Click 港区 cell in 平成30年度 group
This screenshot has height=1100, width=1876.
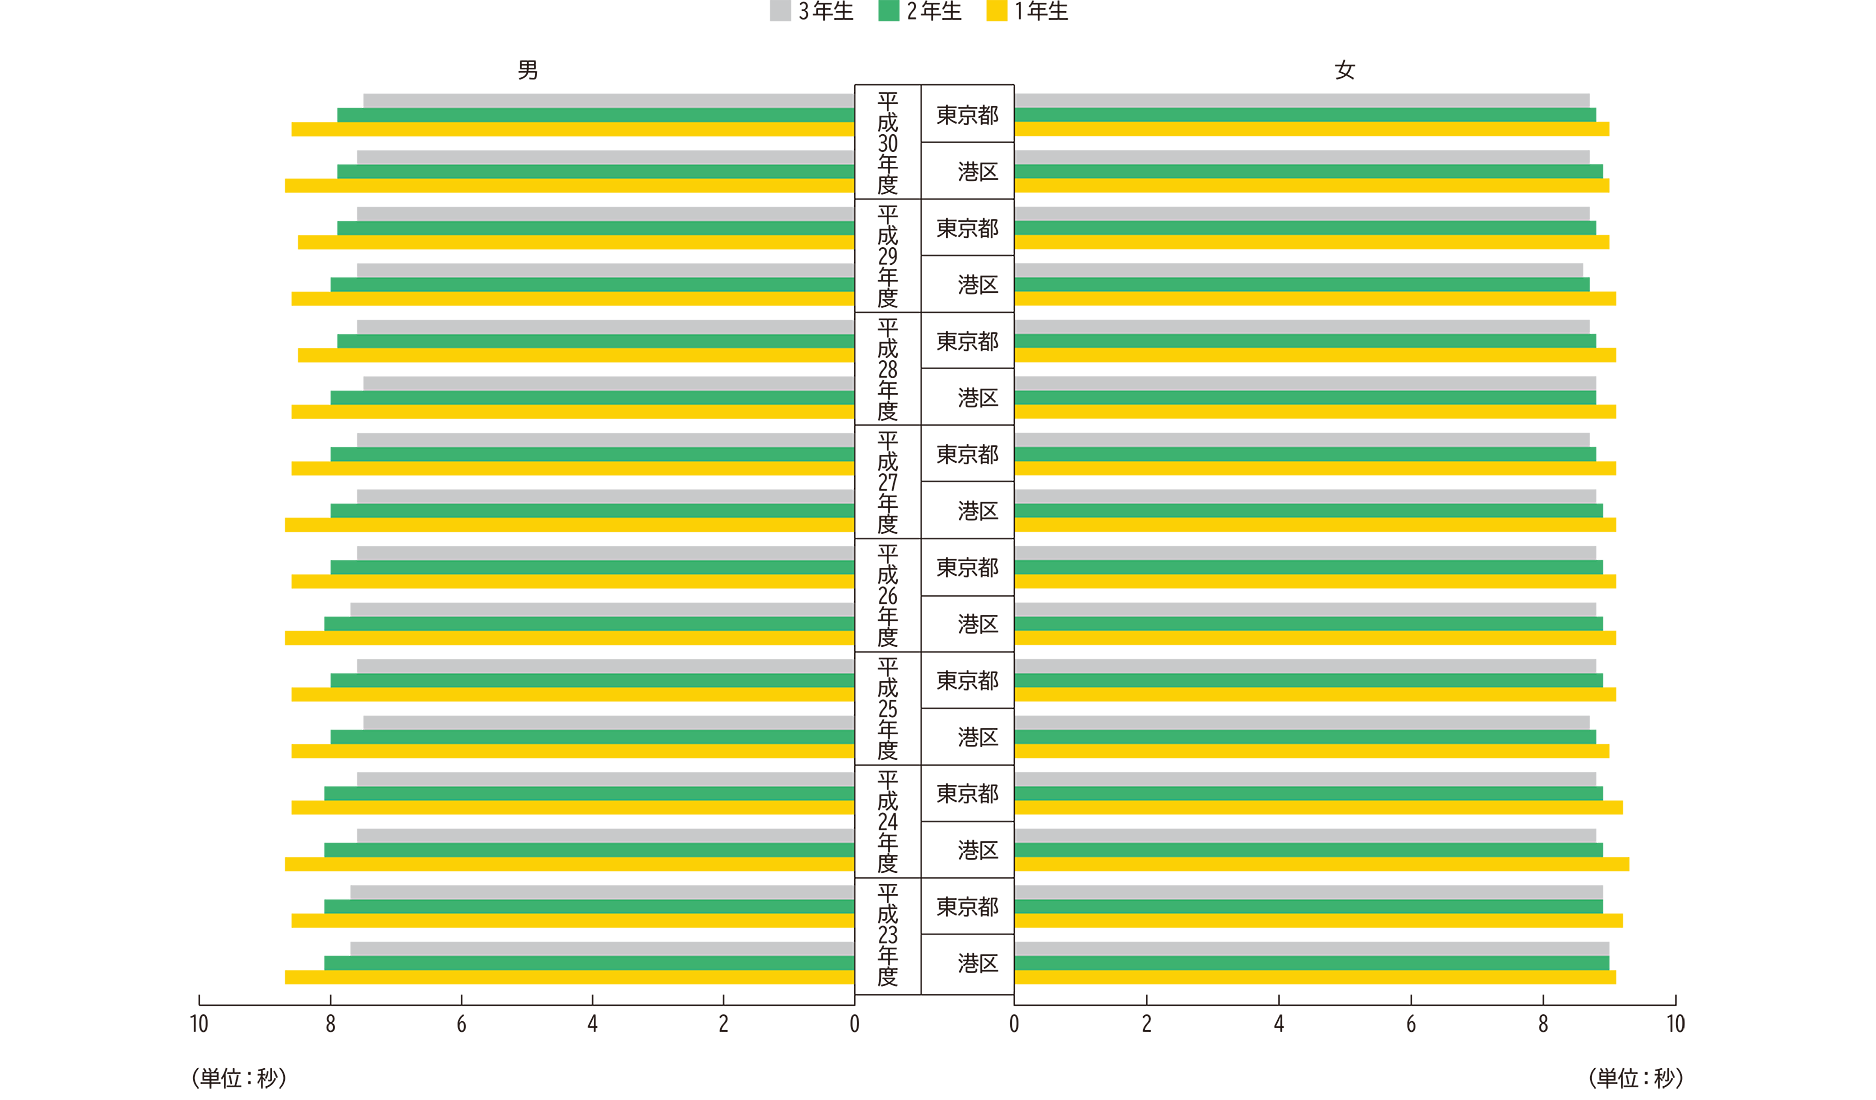967,171
